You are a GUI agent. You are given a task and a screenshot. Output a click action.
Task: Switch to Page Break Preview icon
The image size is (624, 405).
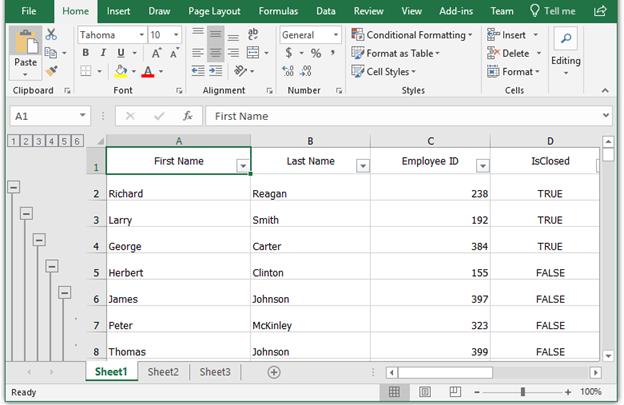[455, 392]
